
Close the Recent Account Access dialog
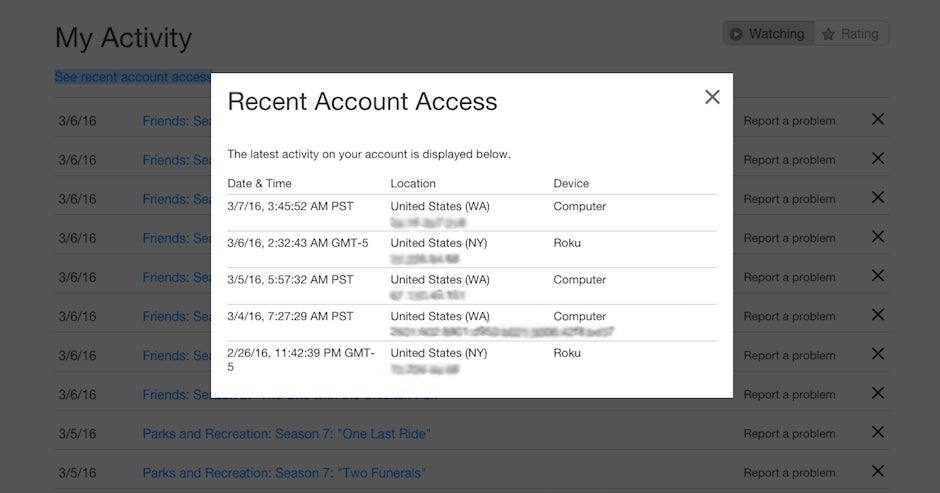click(712, 97)
